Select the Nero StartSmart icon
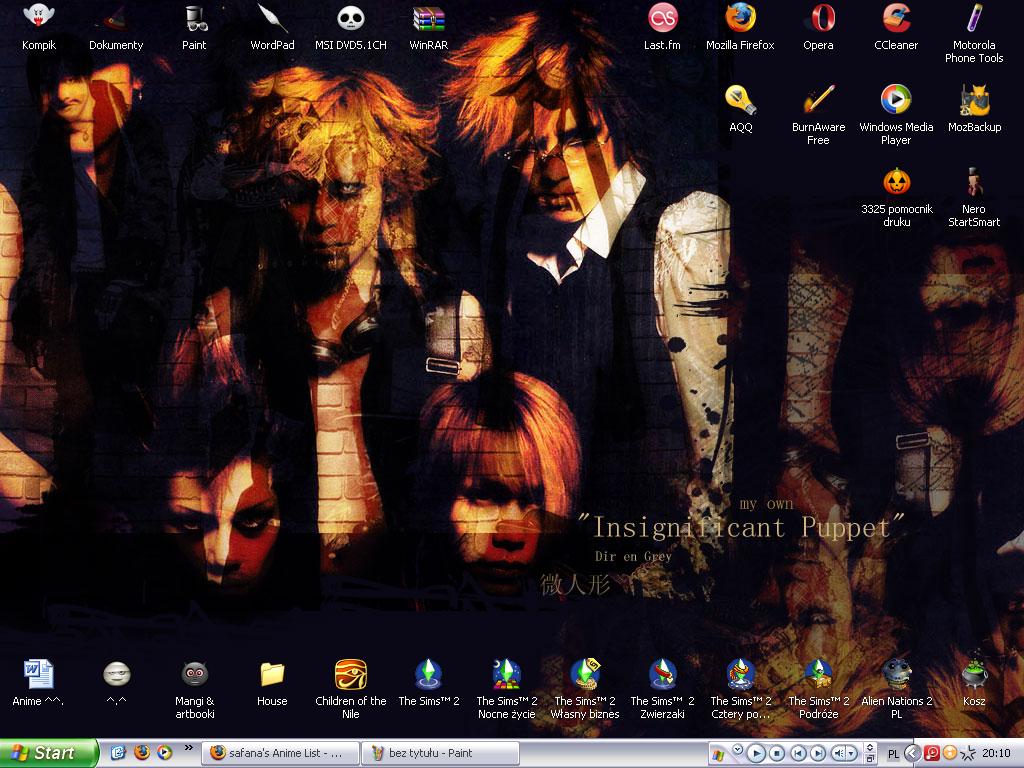The image size is (1024, 768). (x=974, y=198)
